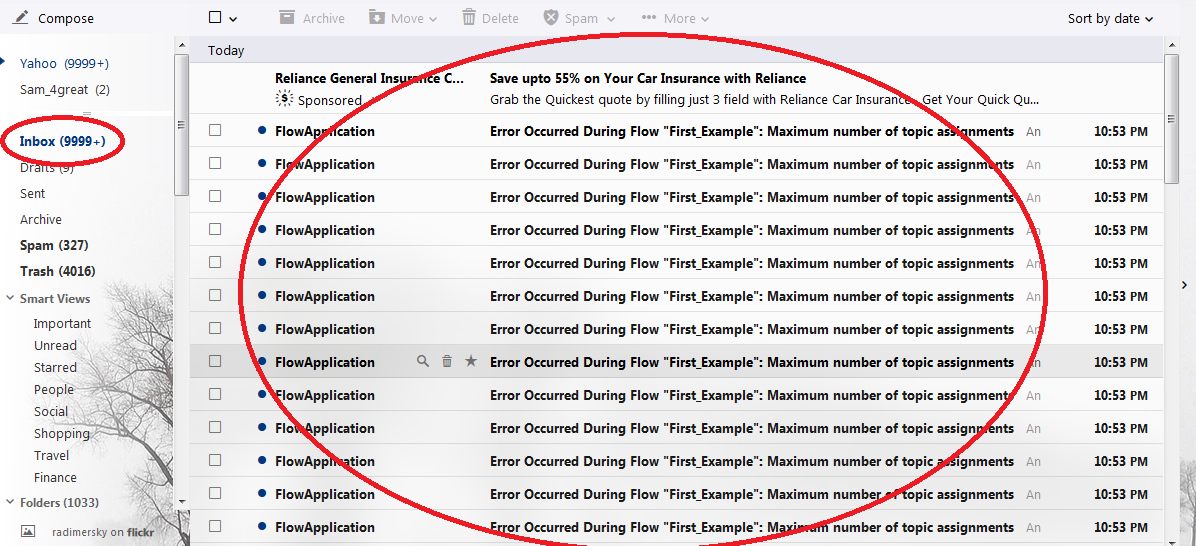Open the Drafts folder
The width and height of the screenshot is (1196, 546).
tap(47, 168)
